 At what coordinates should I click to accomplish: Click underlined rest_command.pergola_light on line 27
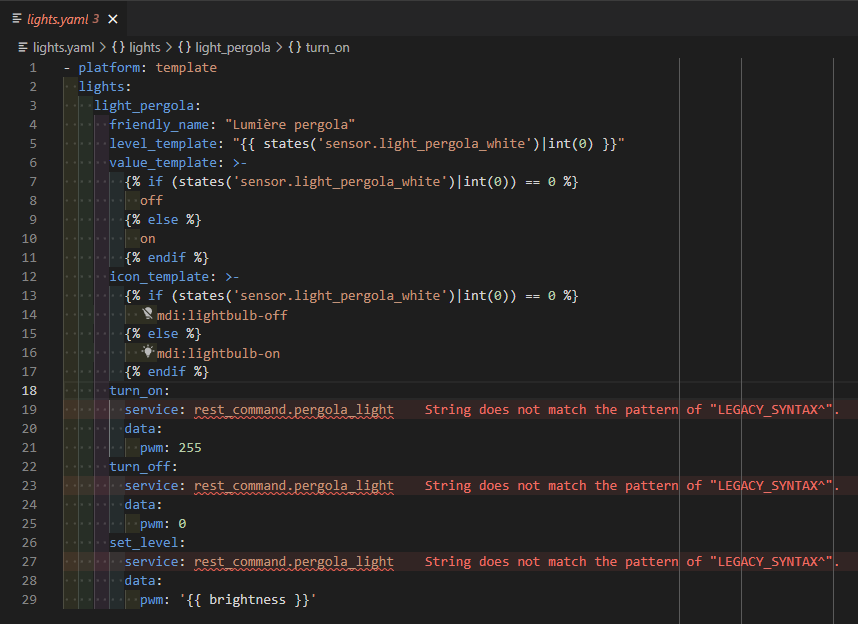294,562
